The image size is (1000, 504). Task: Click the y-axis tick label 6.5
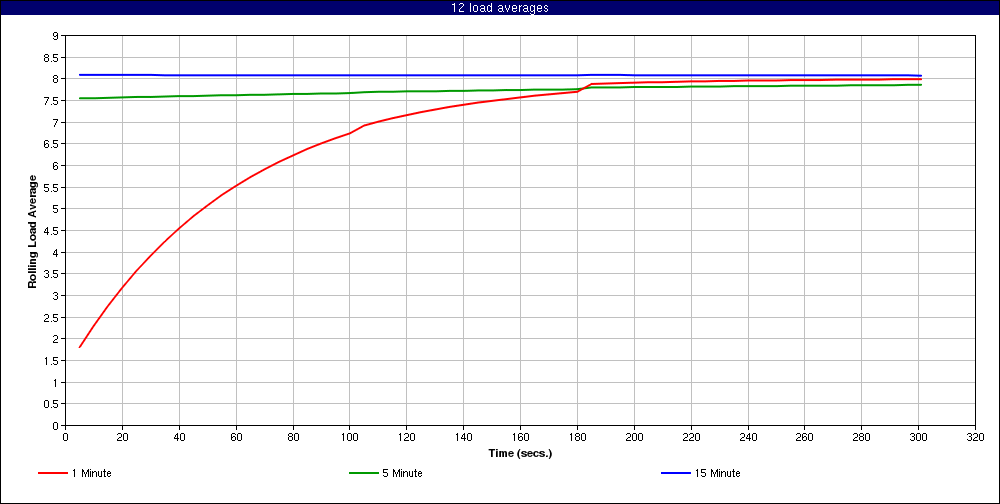[x=52, y=144]
